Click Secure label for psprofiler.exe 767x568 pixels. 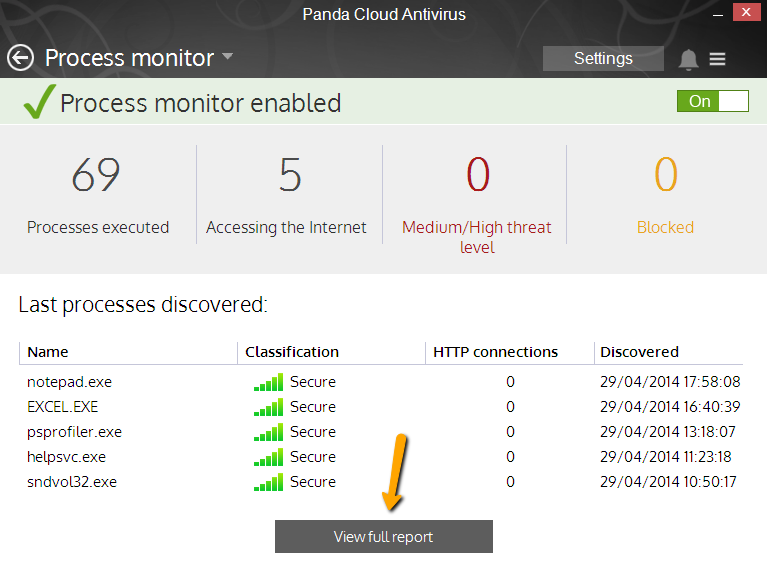pyautogui.click(x=313, y=432)
